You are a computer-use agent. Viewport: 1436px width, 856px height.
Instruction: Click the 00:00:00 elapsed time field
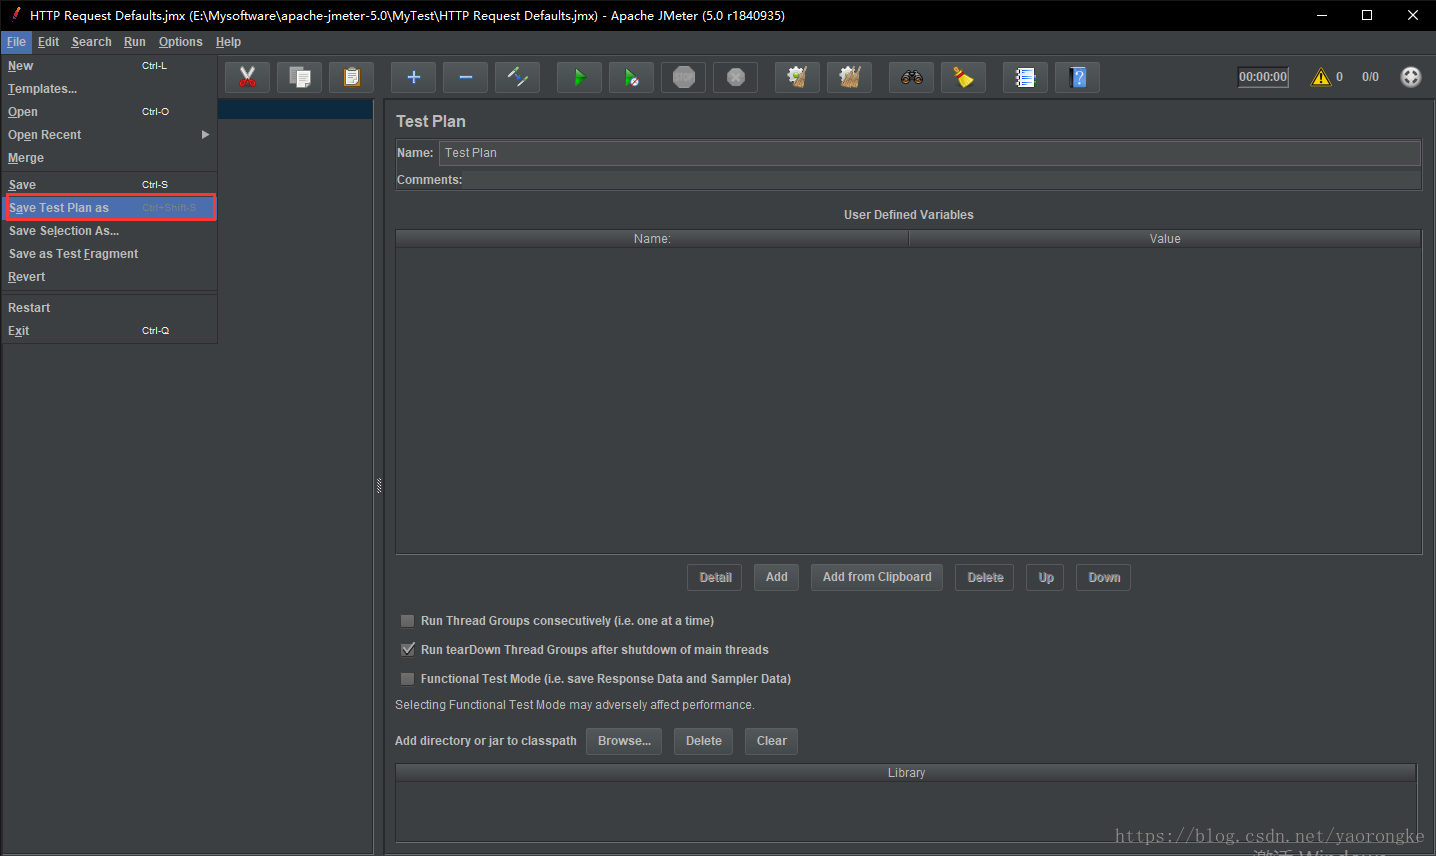click(x=1263, y=77)
